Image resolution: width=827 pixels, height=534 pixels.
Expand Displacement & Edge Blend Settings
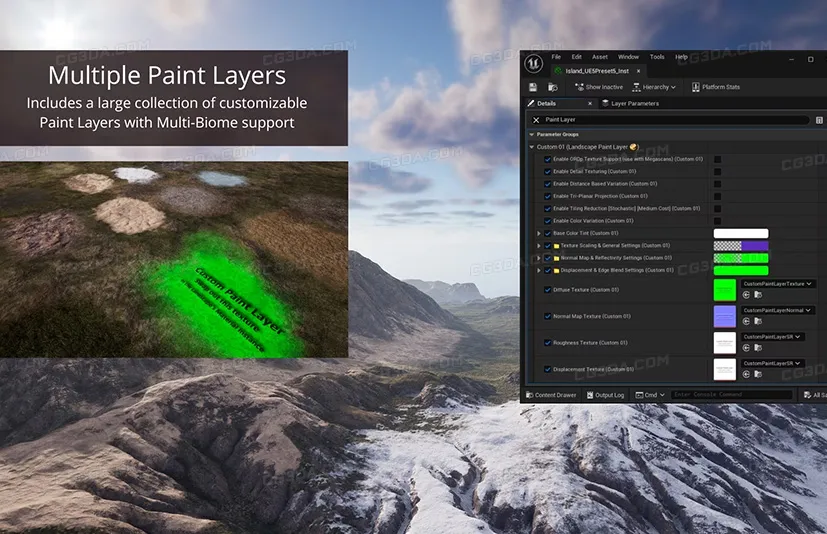click(x=538, y=271)
